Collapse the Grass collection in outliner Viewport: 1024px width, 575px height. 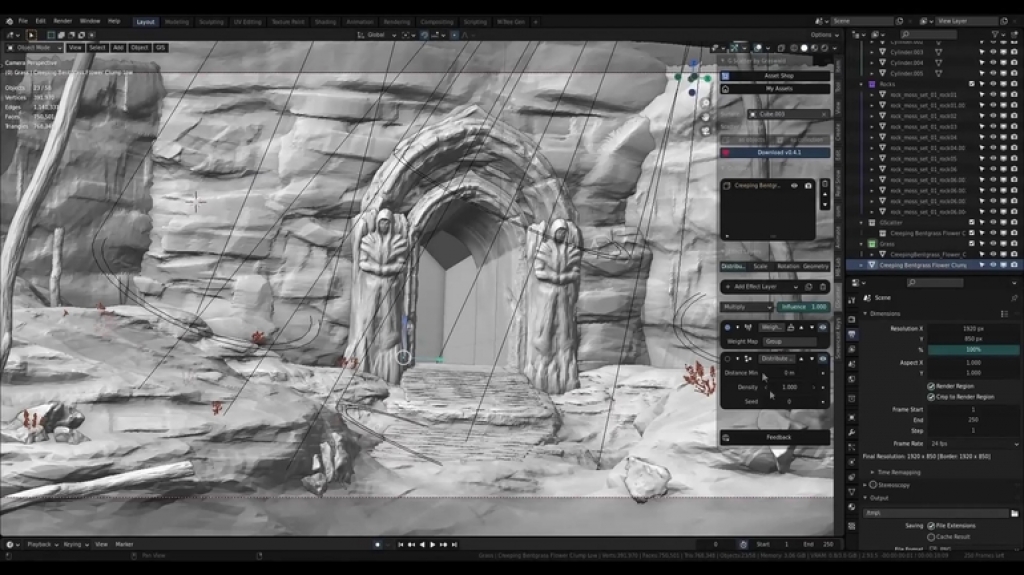point(861,244)
